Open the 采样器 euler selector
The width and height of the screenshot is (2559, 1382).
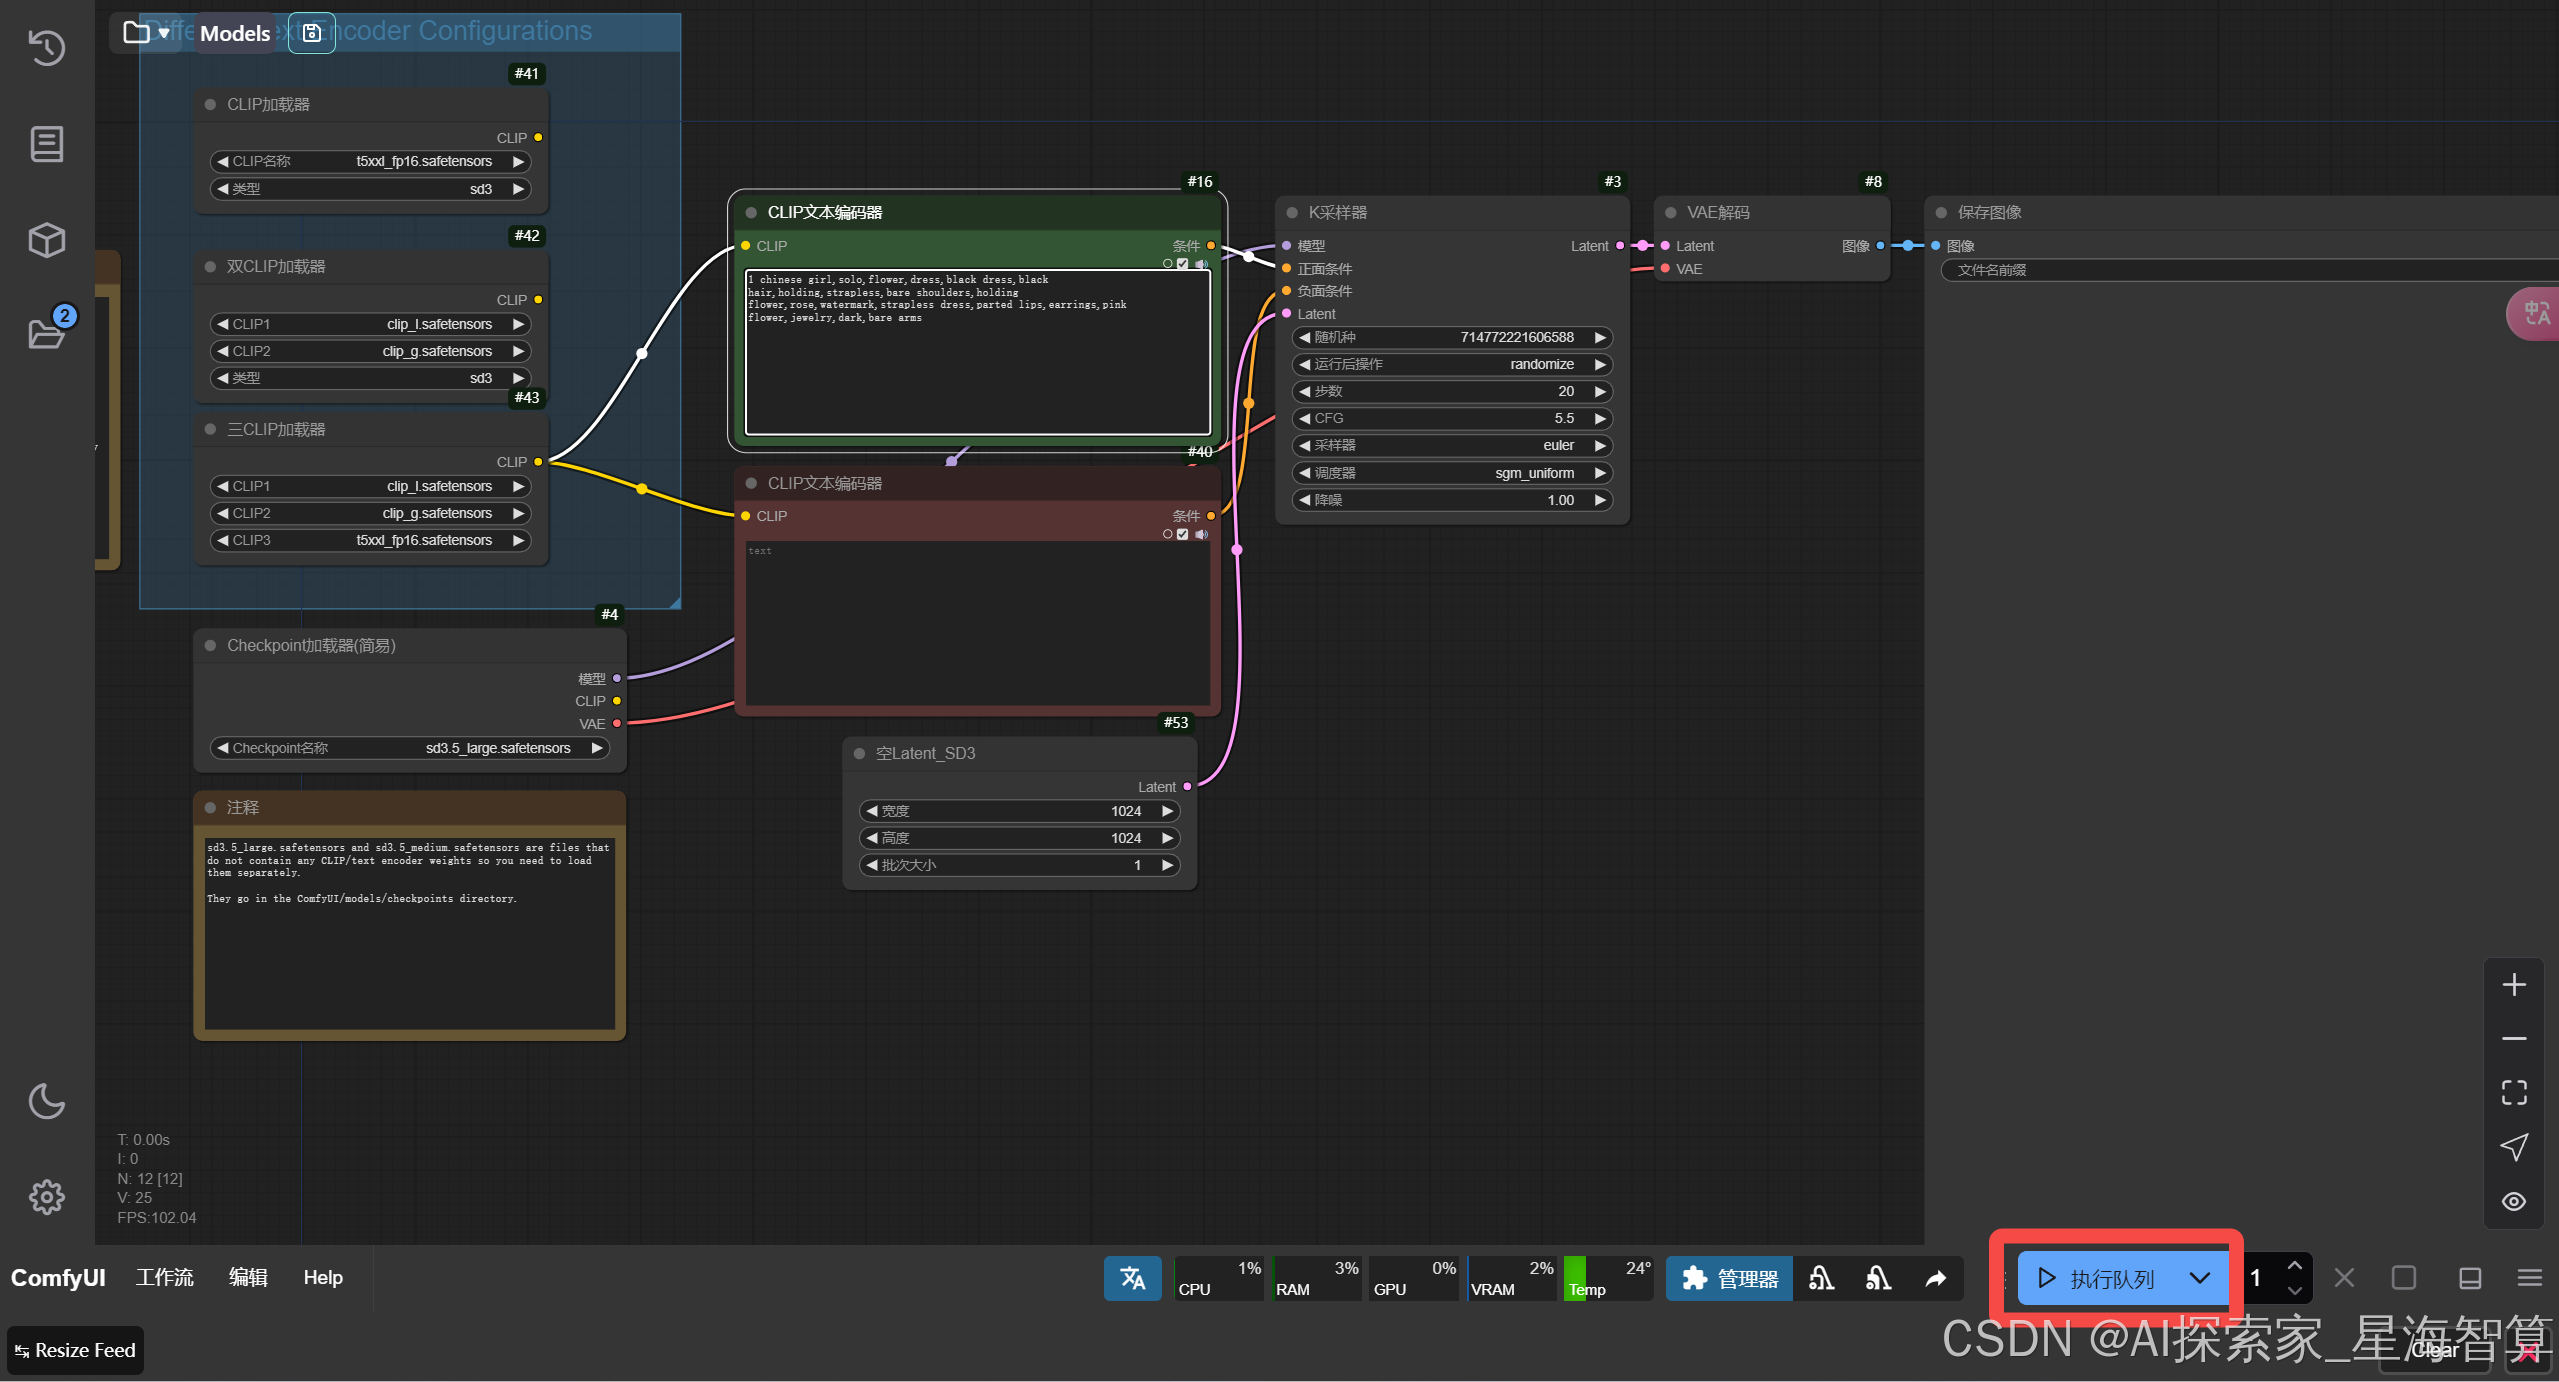[x=1452, y=445]
